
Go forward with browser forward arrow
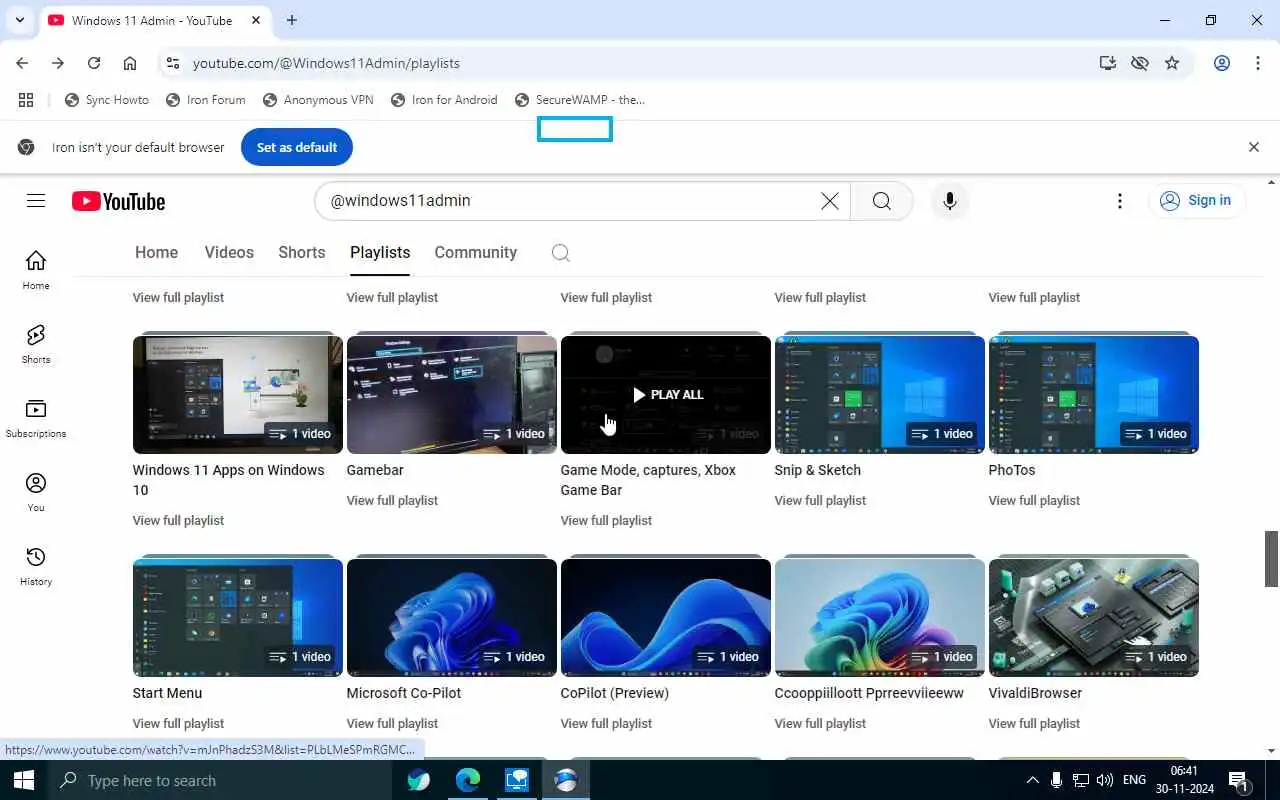[58, 63]
